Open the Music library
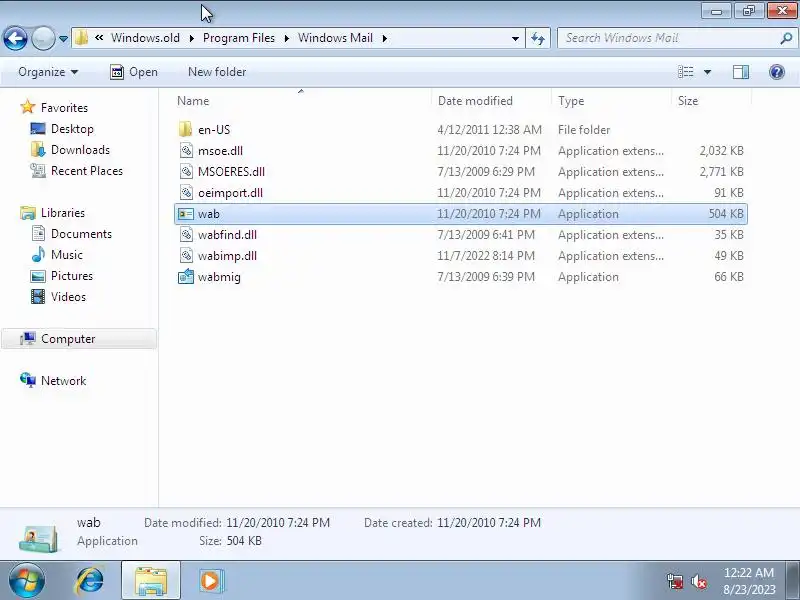Image resolution: width=800 pixels, height=600 pixels. 67,255
